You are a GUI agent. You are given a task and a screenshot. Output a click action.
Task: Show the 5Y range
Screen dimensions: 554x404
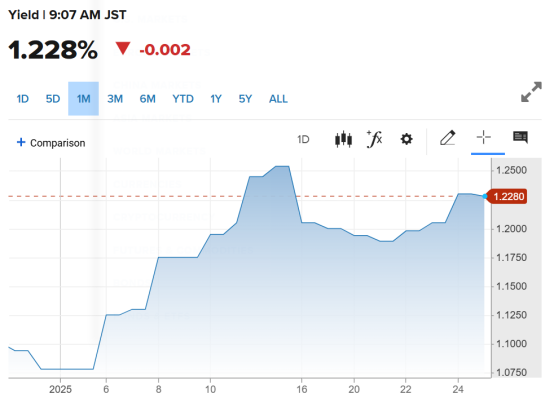[x=245, y=99]
